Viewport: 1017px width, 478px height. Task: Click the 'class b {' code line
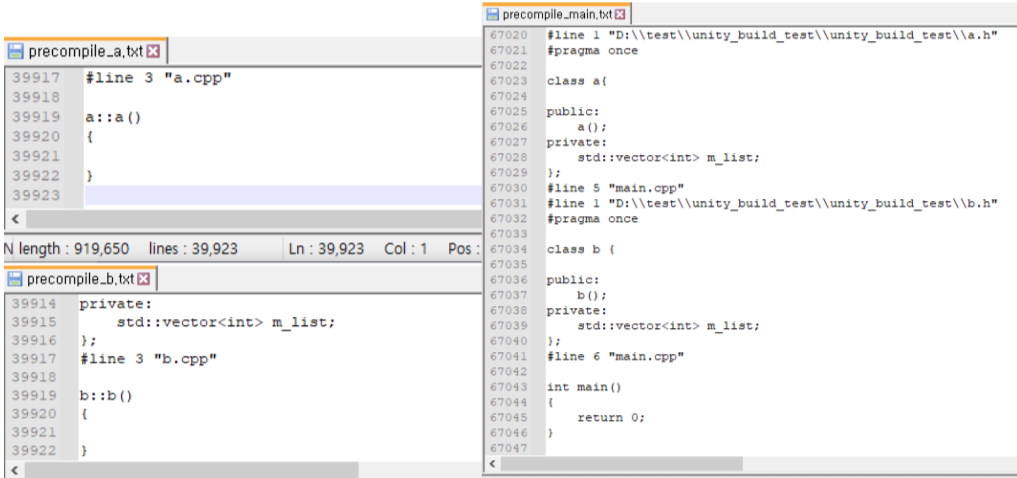coord(580,249)
